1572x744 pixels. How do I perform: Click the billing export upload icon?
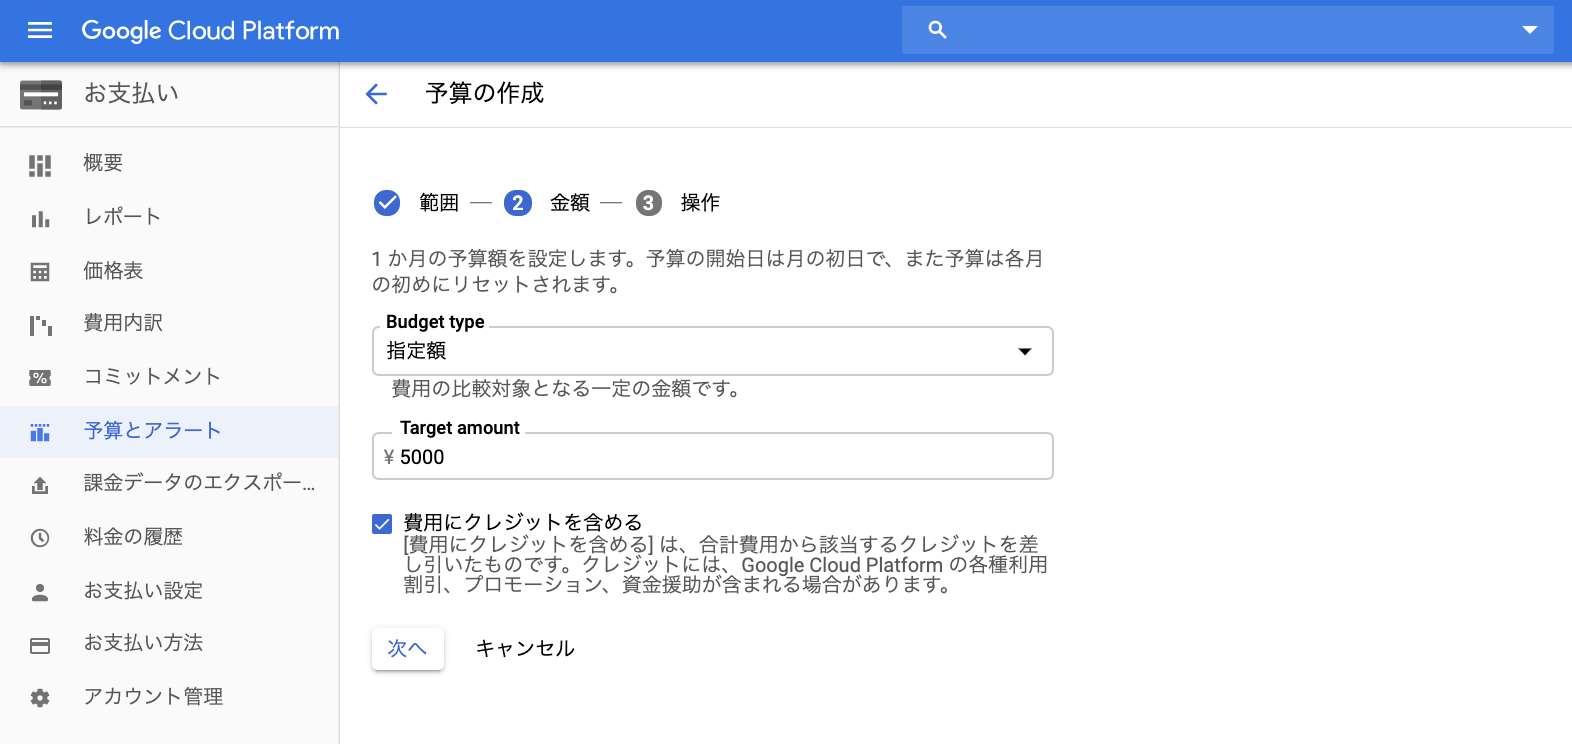(x=40, y=485)
